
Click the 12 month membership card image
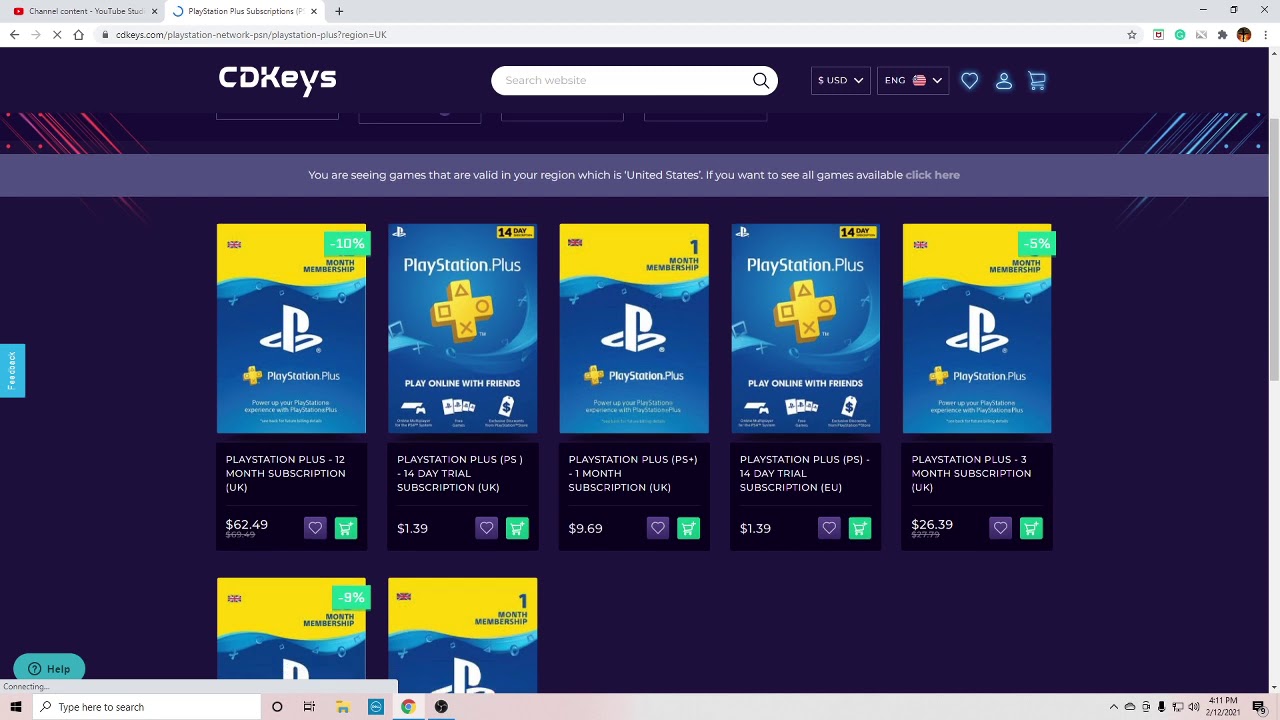(x=291, y=328)
